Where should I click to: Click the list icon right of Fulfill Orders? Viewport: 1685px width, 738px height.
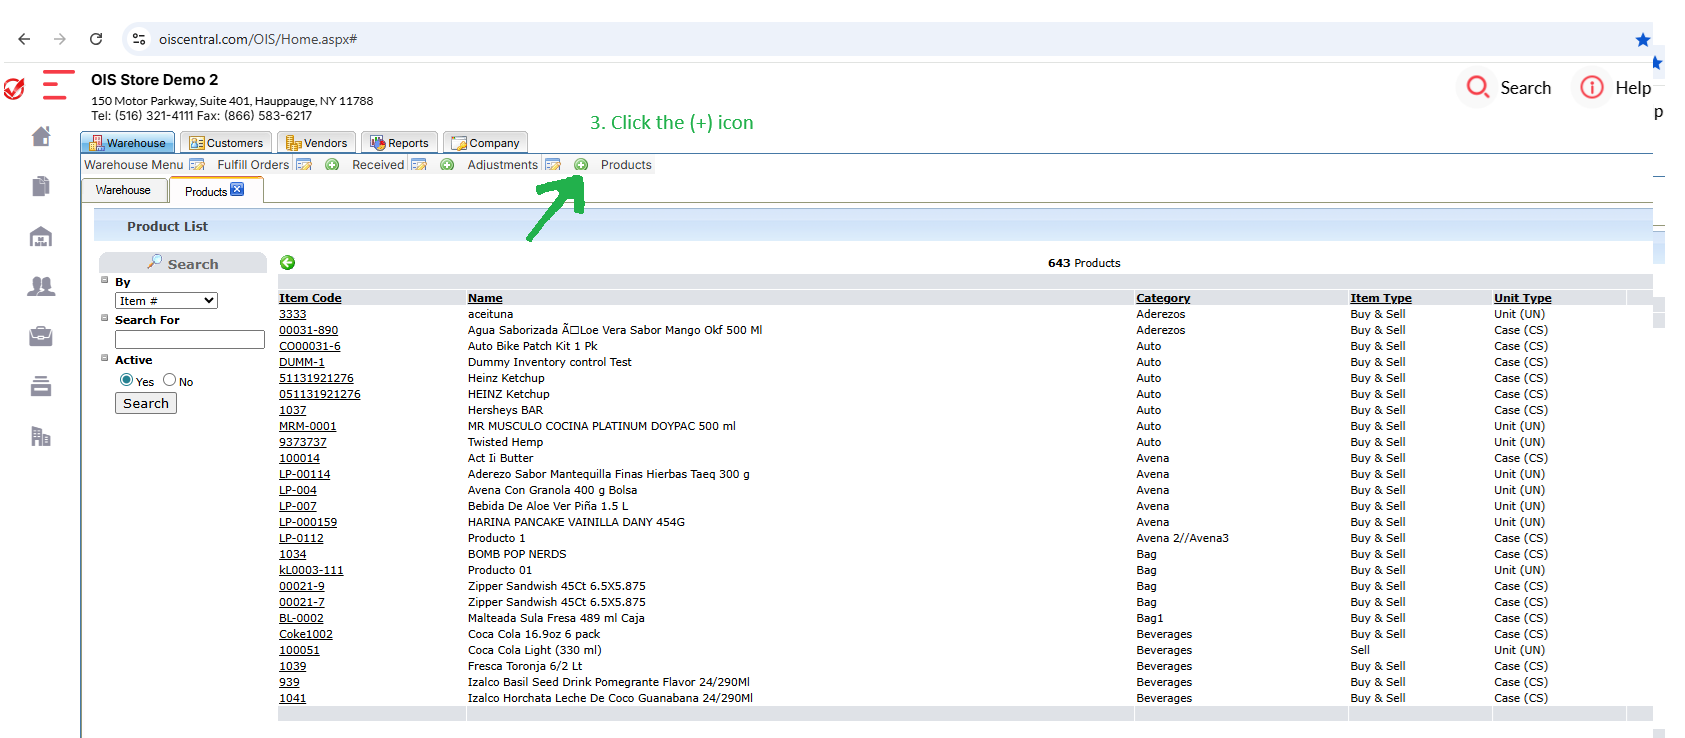point(303,165)
